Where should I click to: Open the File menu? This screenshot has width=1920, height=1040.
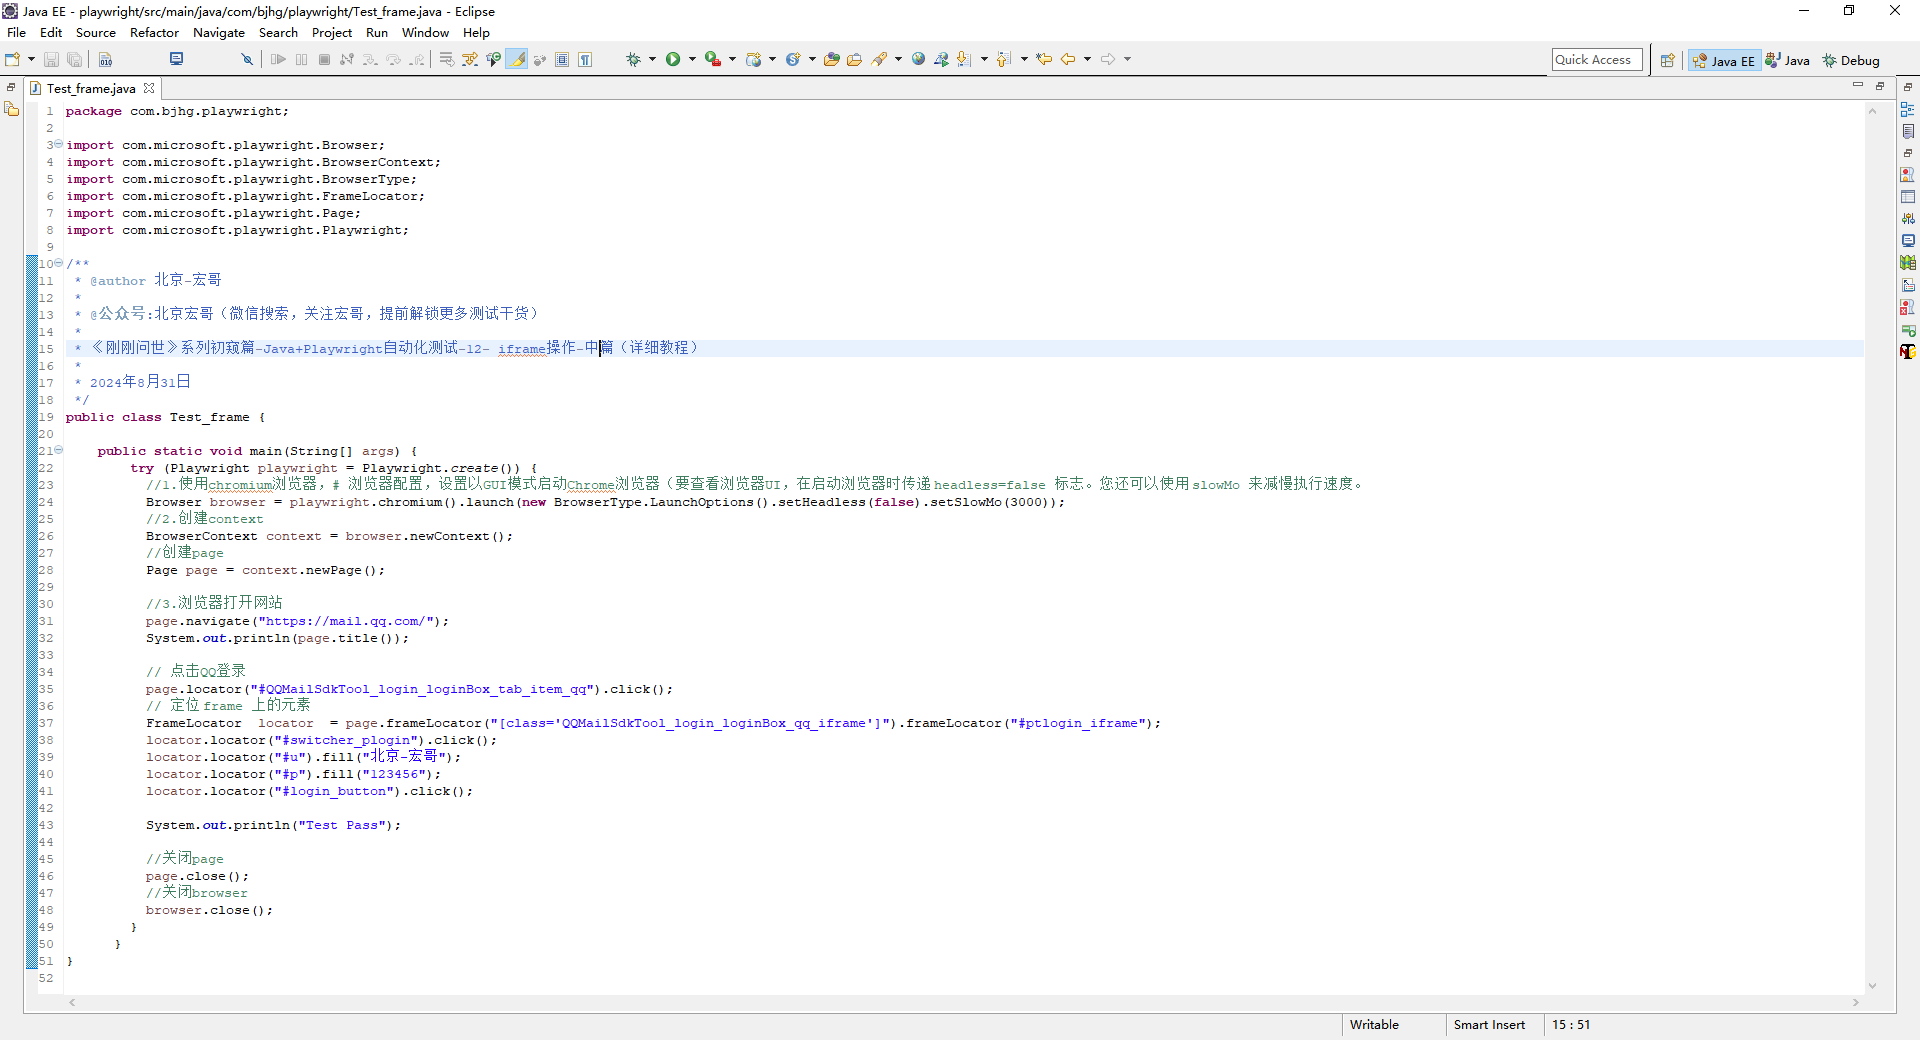pos(17,33)
